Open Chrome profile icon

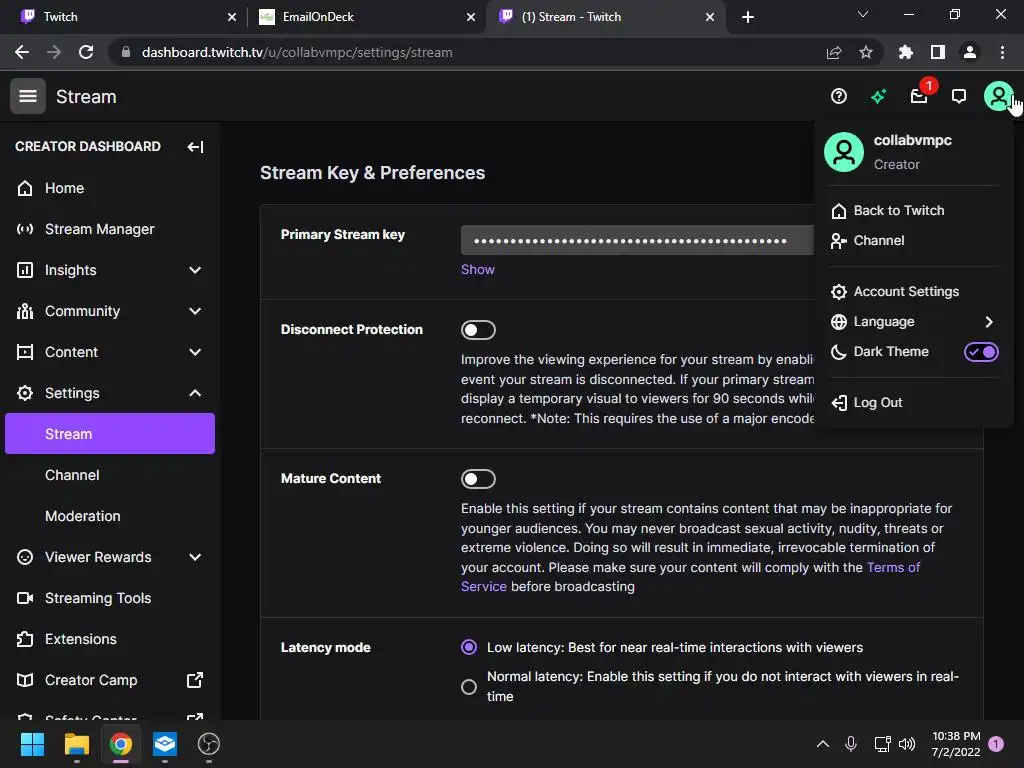point(970,52)
